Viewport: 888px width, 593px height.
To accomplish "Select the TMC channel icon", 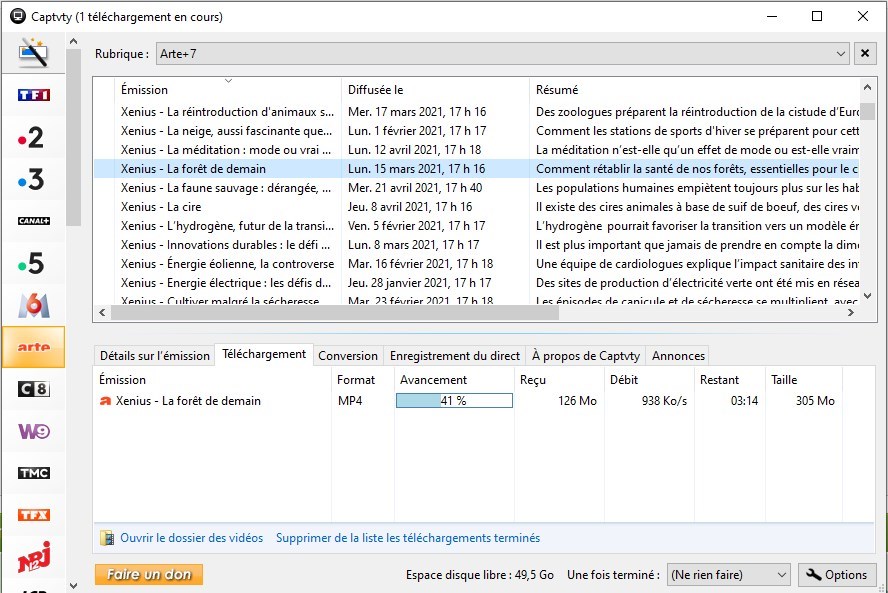I will point(33,473).
